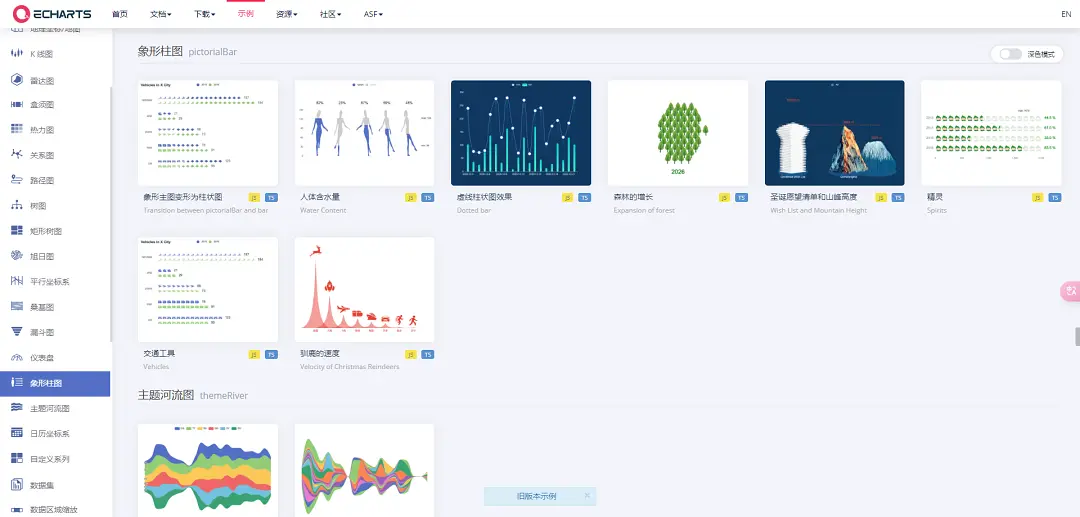Open the second multicolor themeRiver thumbnail
1080x517 pixels.
(364, 470)
